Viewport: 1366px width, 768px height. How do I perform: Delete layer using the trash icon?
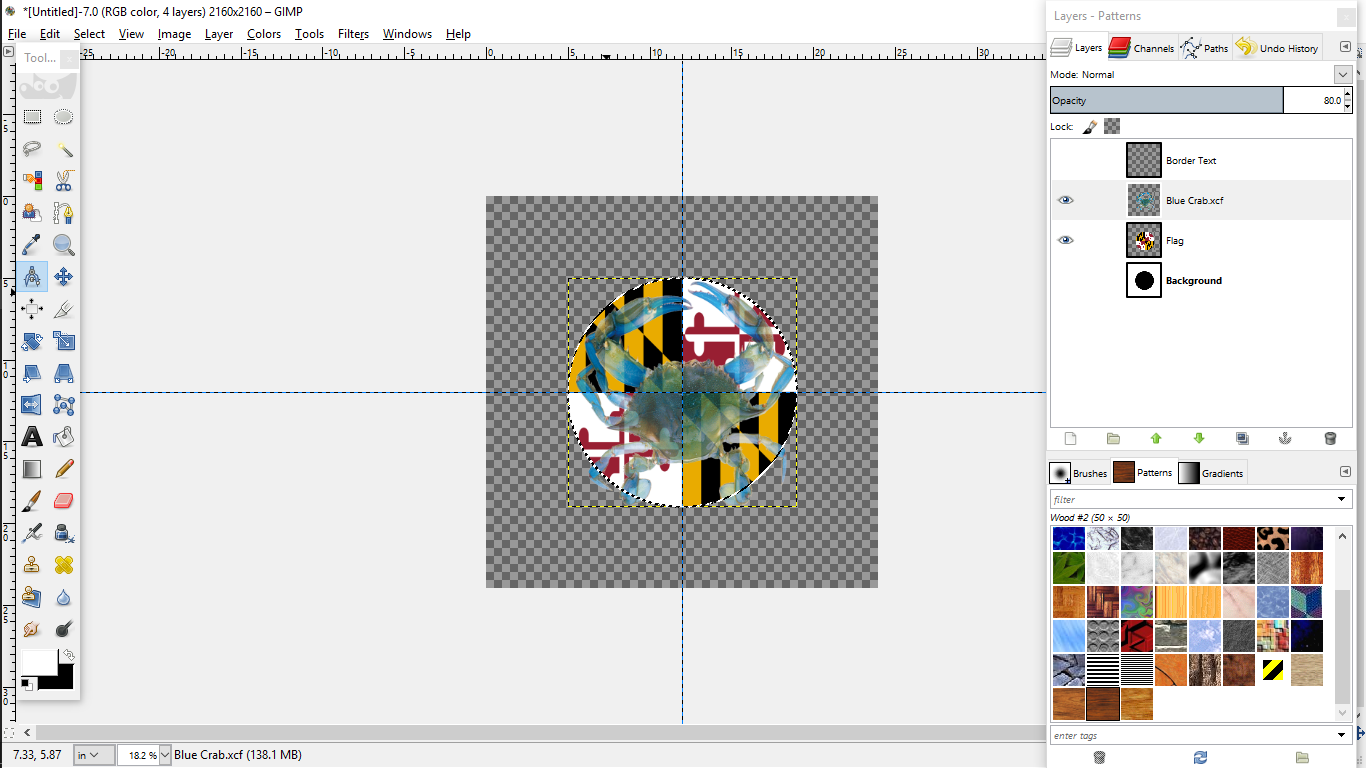click(x=1329, y=438)
